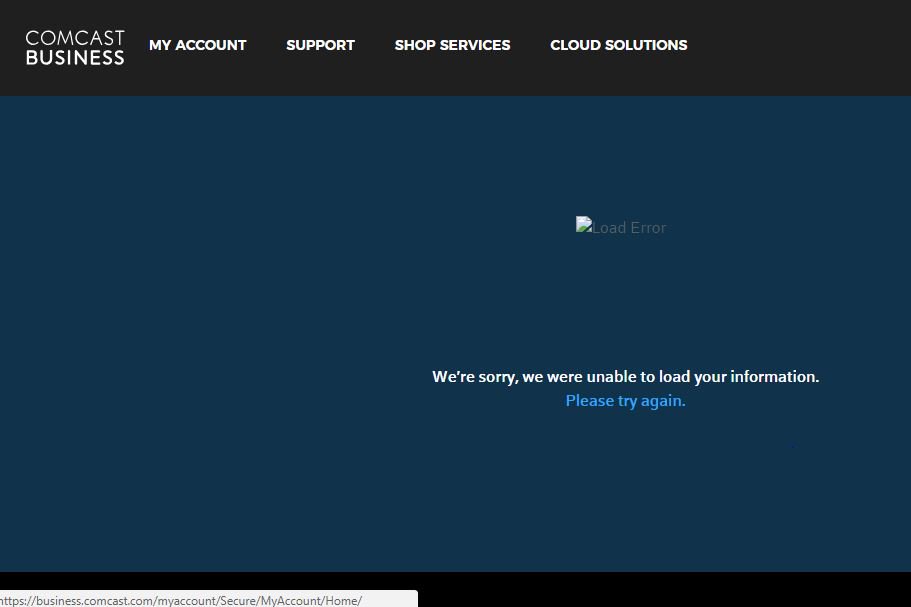Click the 'unable to load your information' message
This screenshot has width=911, height=607.
click(626, 377)
